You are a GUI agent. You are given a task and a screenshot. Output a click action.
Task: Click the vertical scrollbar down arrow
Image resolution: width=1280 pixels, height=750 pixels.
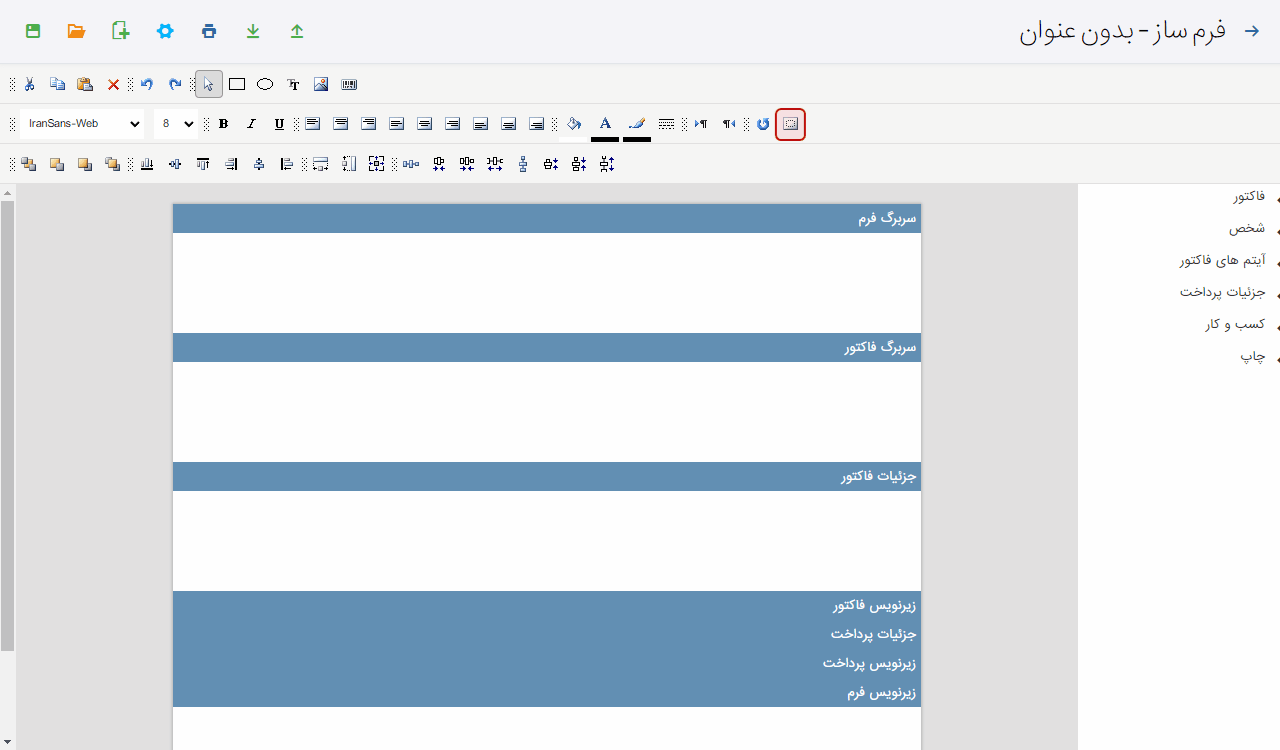pos(7,741)
